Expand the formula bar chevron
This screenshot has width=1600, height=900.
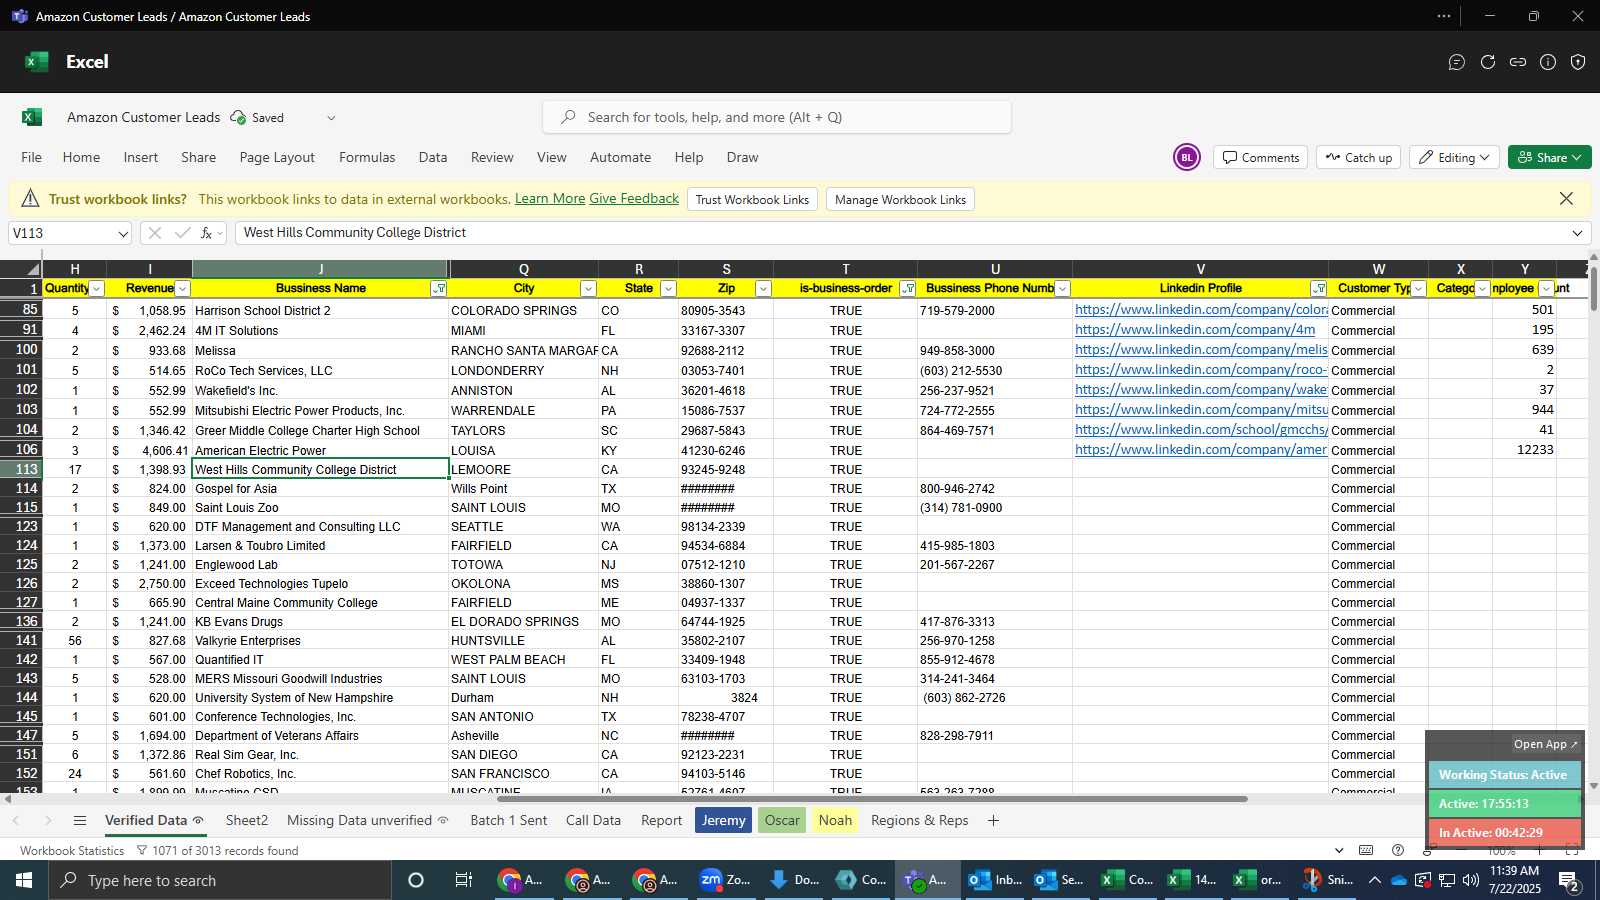click(1577, 233)
